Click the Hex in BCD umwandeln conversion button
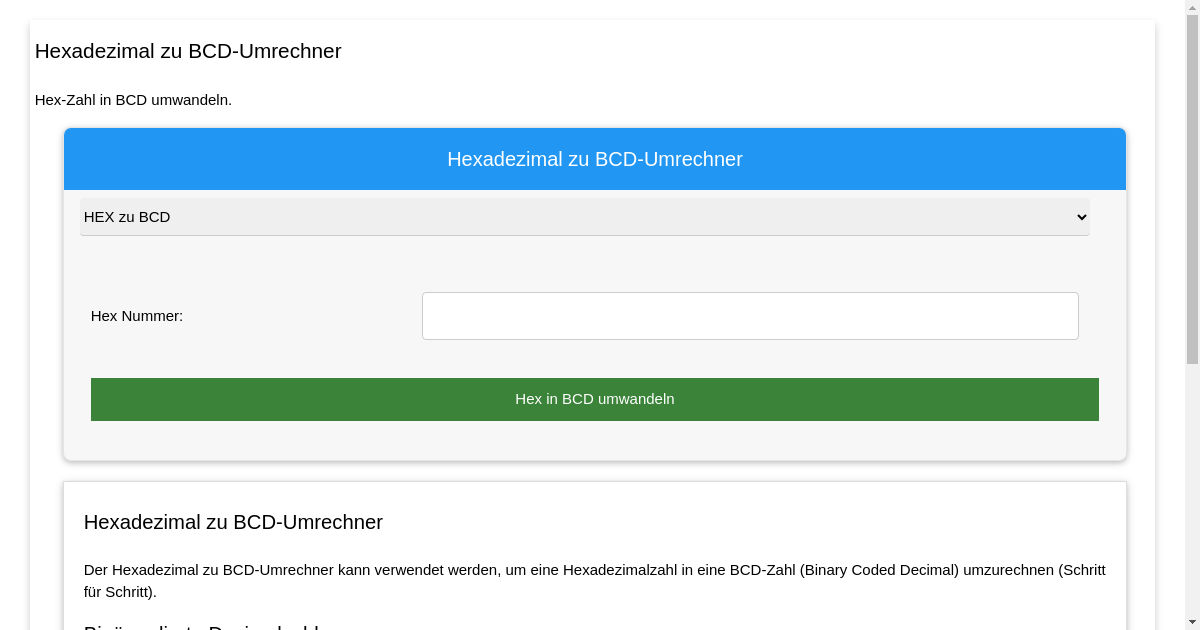This screenshot has width=1200, height=630. point(595,399)
